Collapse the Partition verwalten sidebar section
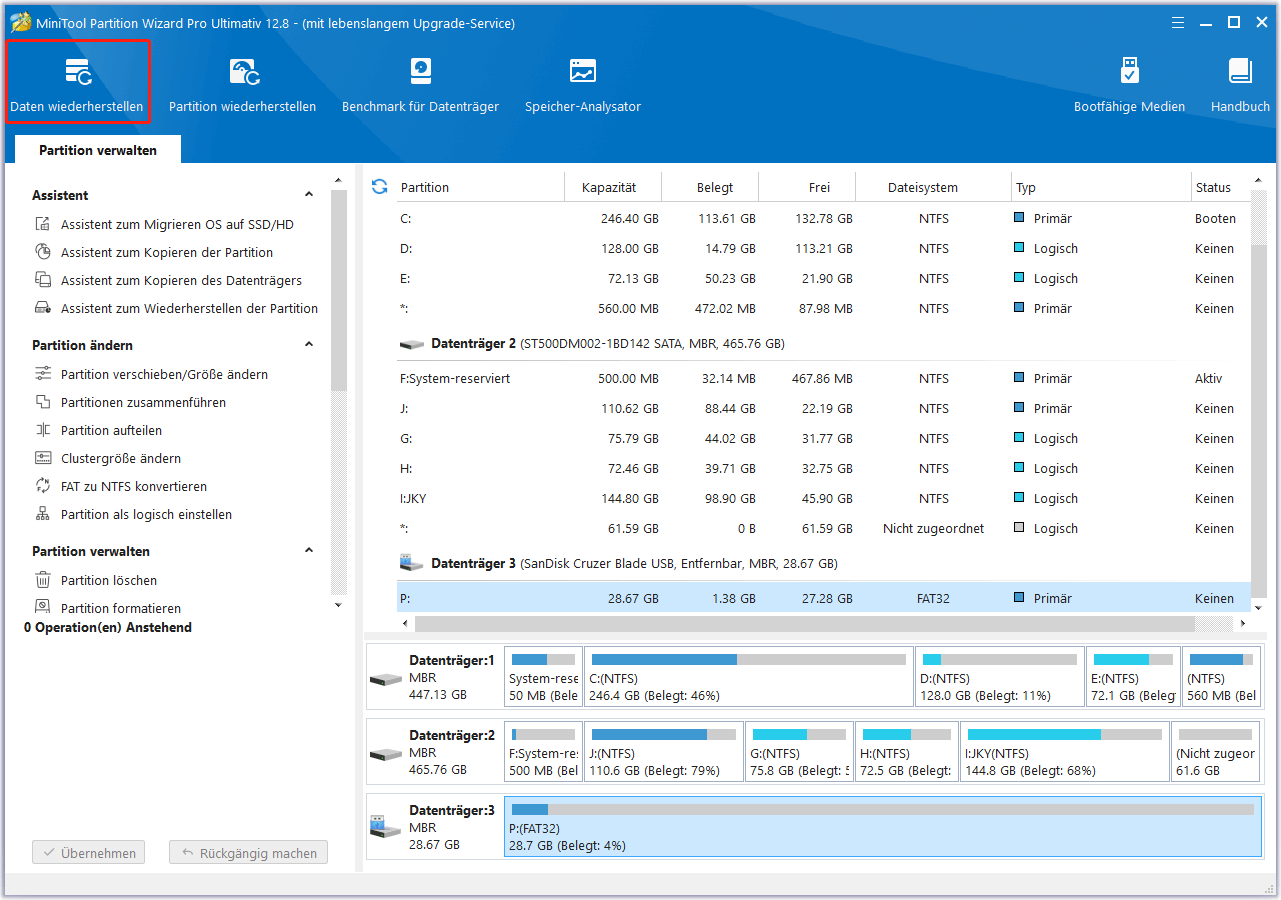 point(309,551)
